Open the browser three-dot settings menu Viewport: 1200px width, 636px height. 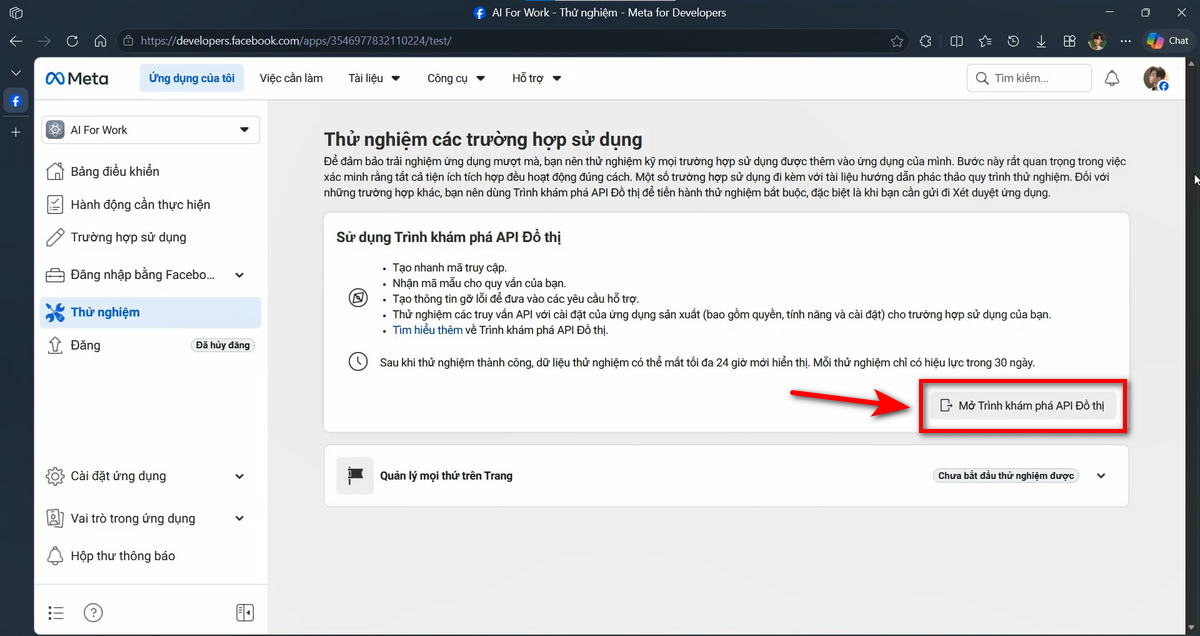pyautogui.click(x=1126, y=41)
